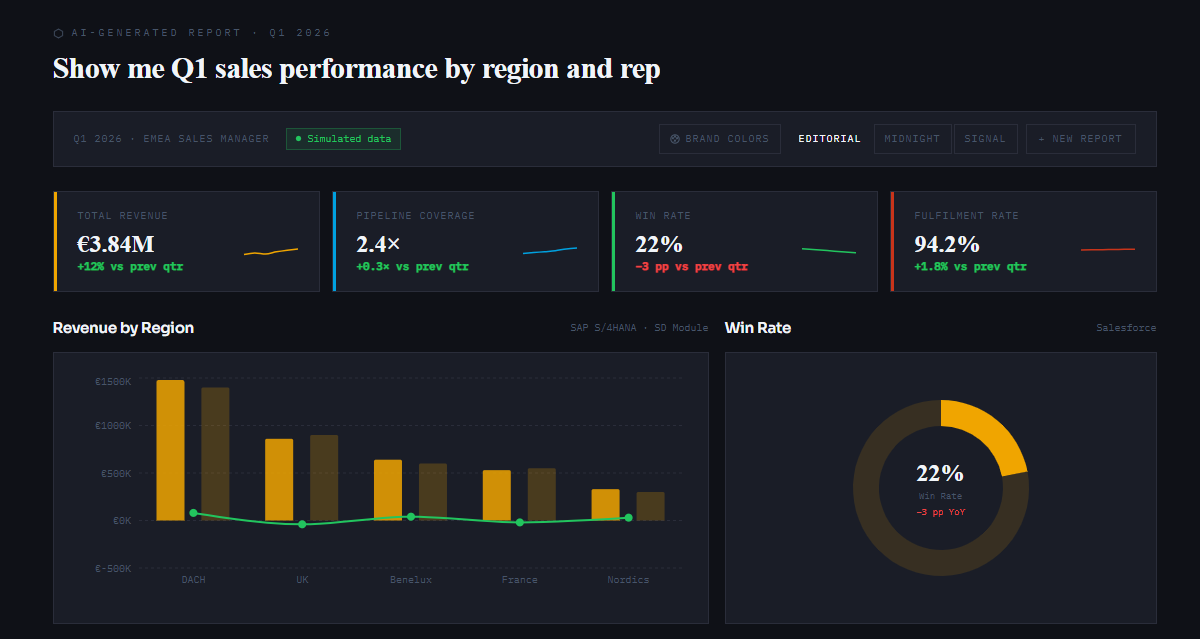Screen dimensions: 1200x639
Task: Click the Q1 2026 · EMEA Sales Manager label
Action: (x=171, y=139)
